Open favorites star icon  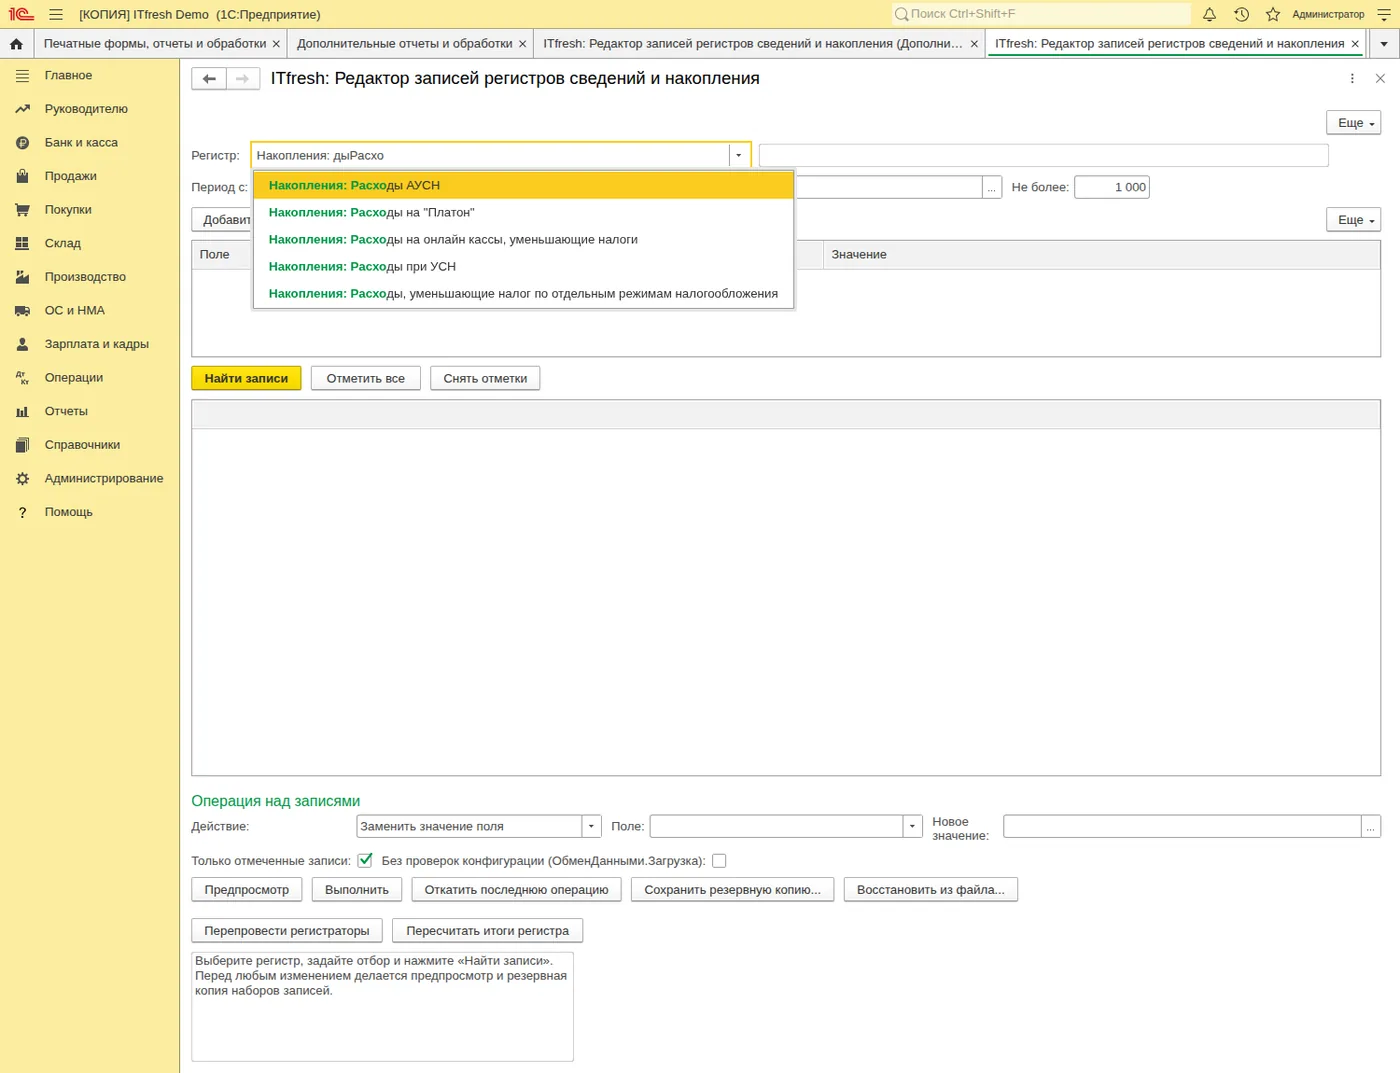point(1273,14)
